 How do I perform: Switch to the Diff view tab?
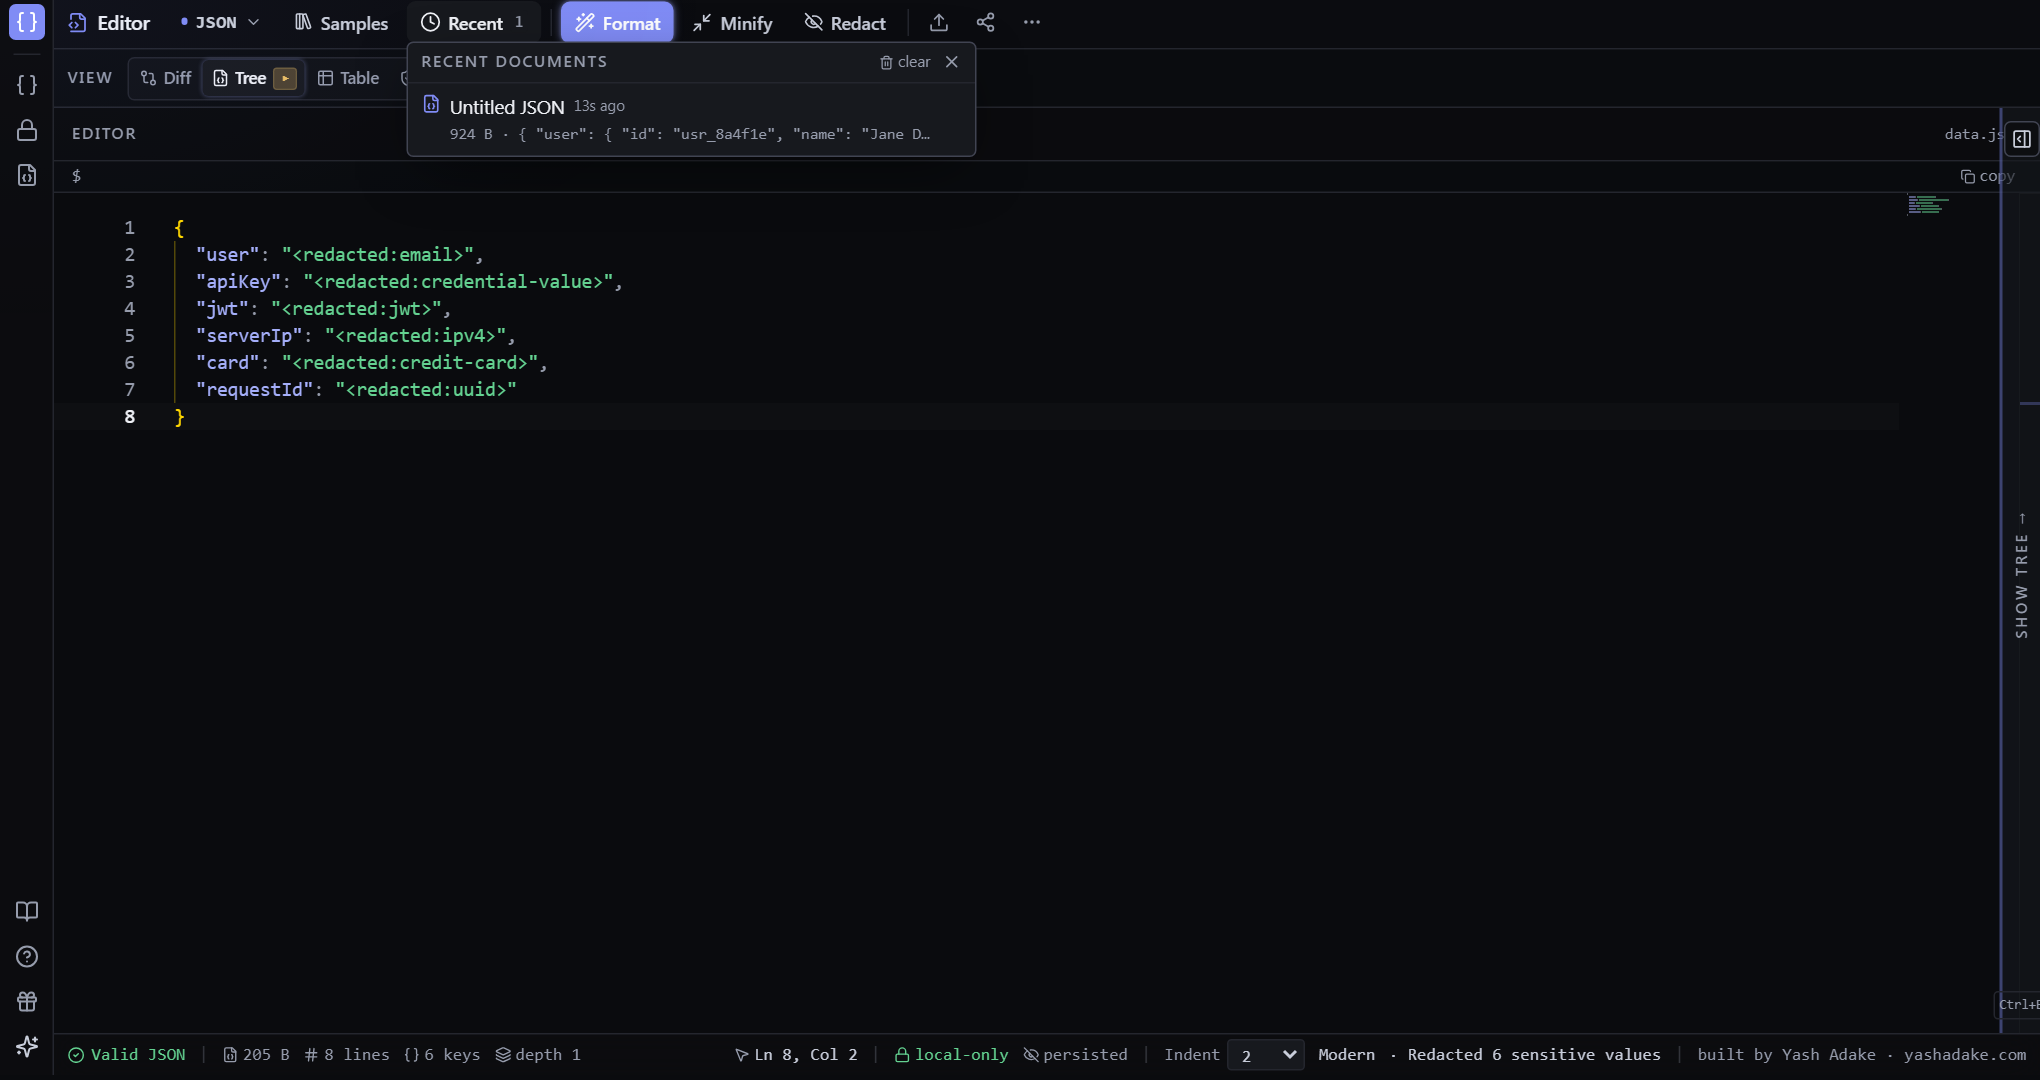pos(166,78)
